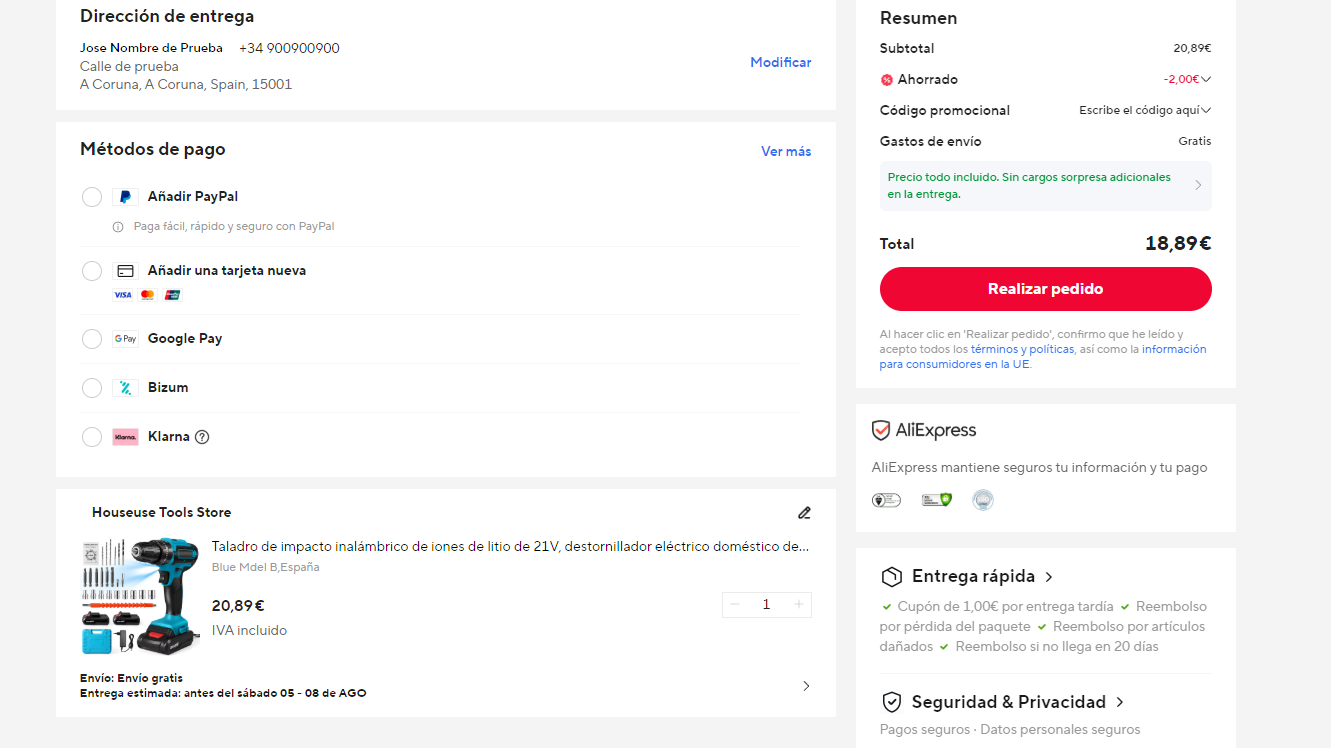Expand the Seguridad & Privacidad chevron
This screenshot has width=1331, height=748.
point(1120,702)
